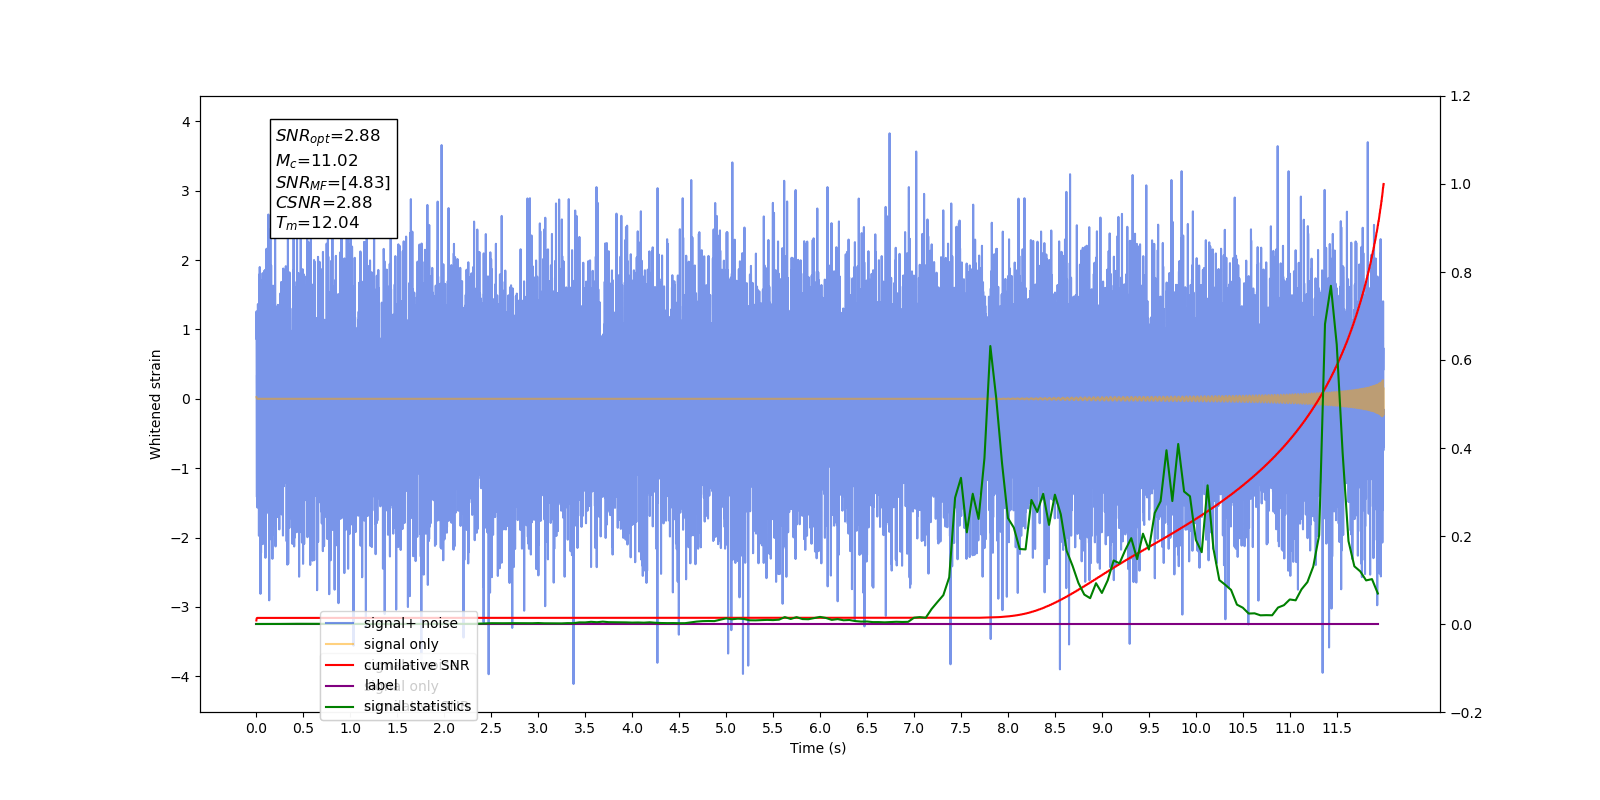
Task: Click the CSNR=2.88 annotation text
Action: pos(324,202)
